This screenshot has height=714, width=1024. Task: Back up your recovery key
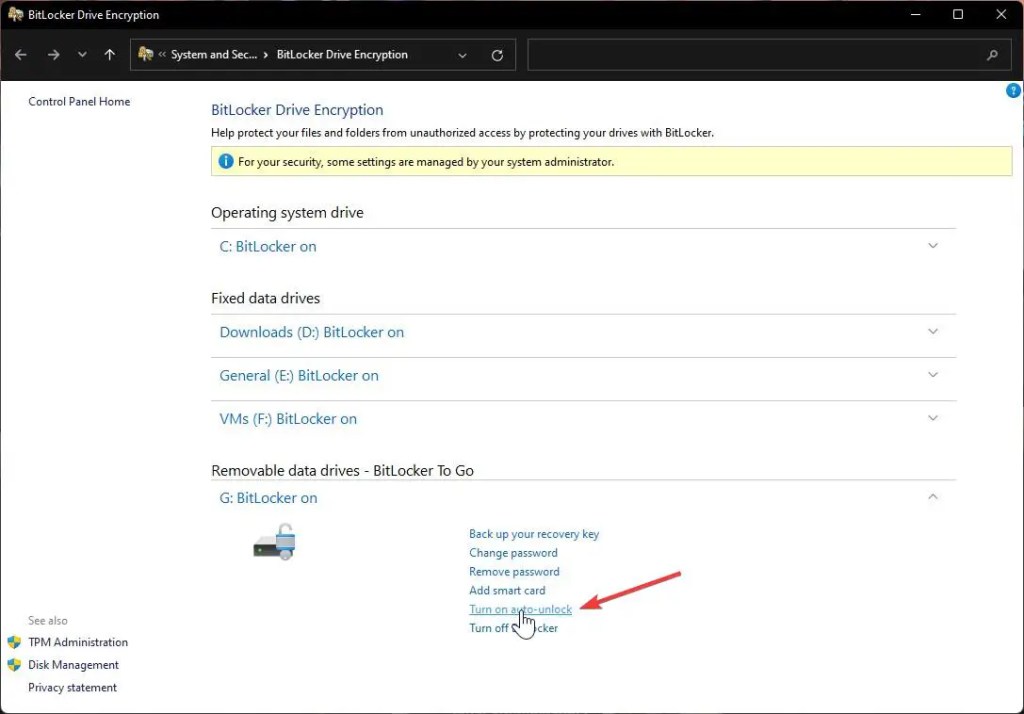[534, 534]
